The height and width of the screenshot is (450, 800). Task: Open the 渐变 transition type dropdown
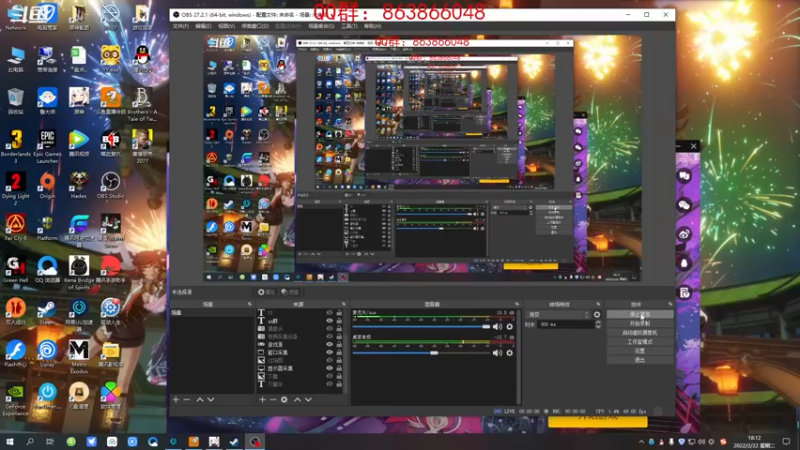[x=558, y=315]
